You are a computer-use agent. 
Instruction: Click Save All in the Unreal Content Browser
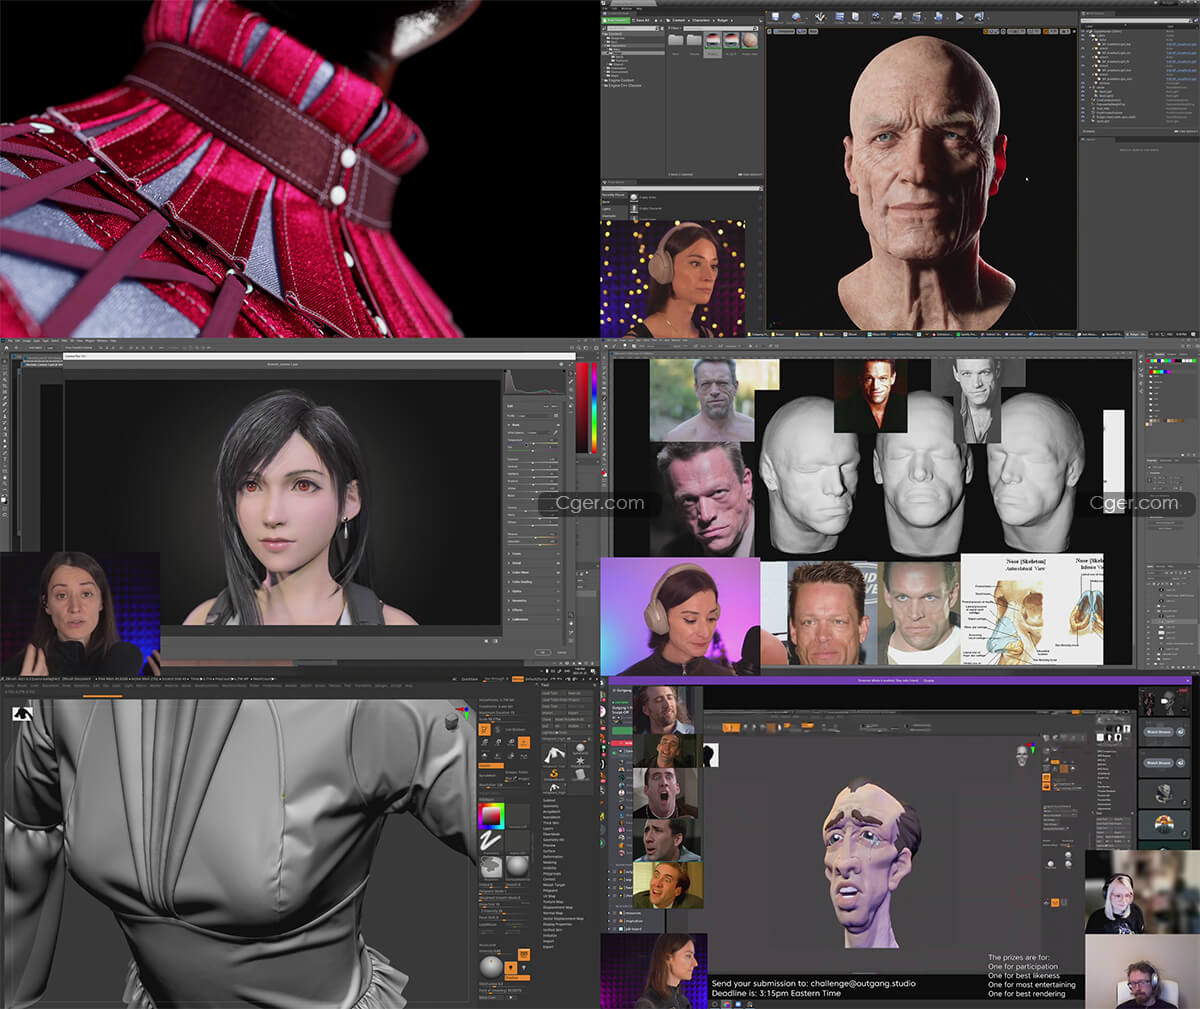(641, 19)
